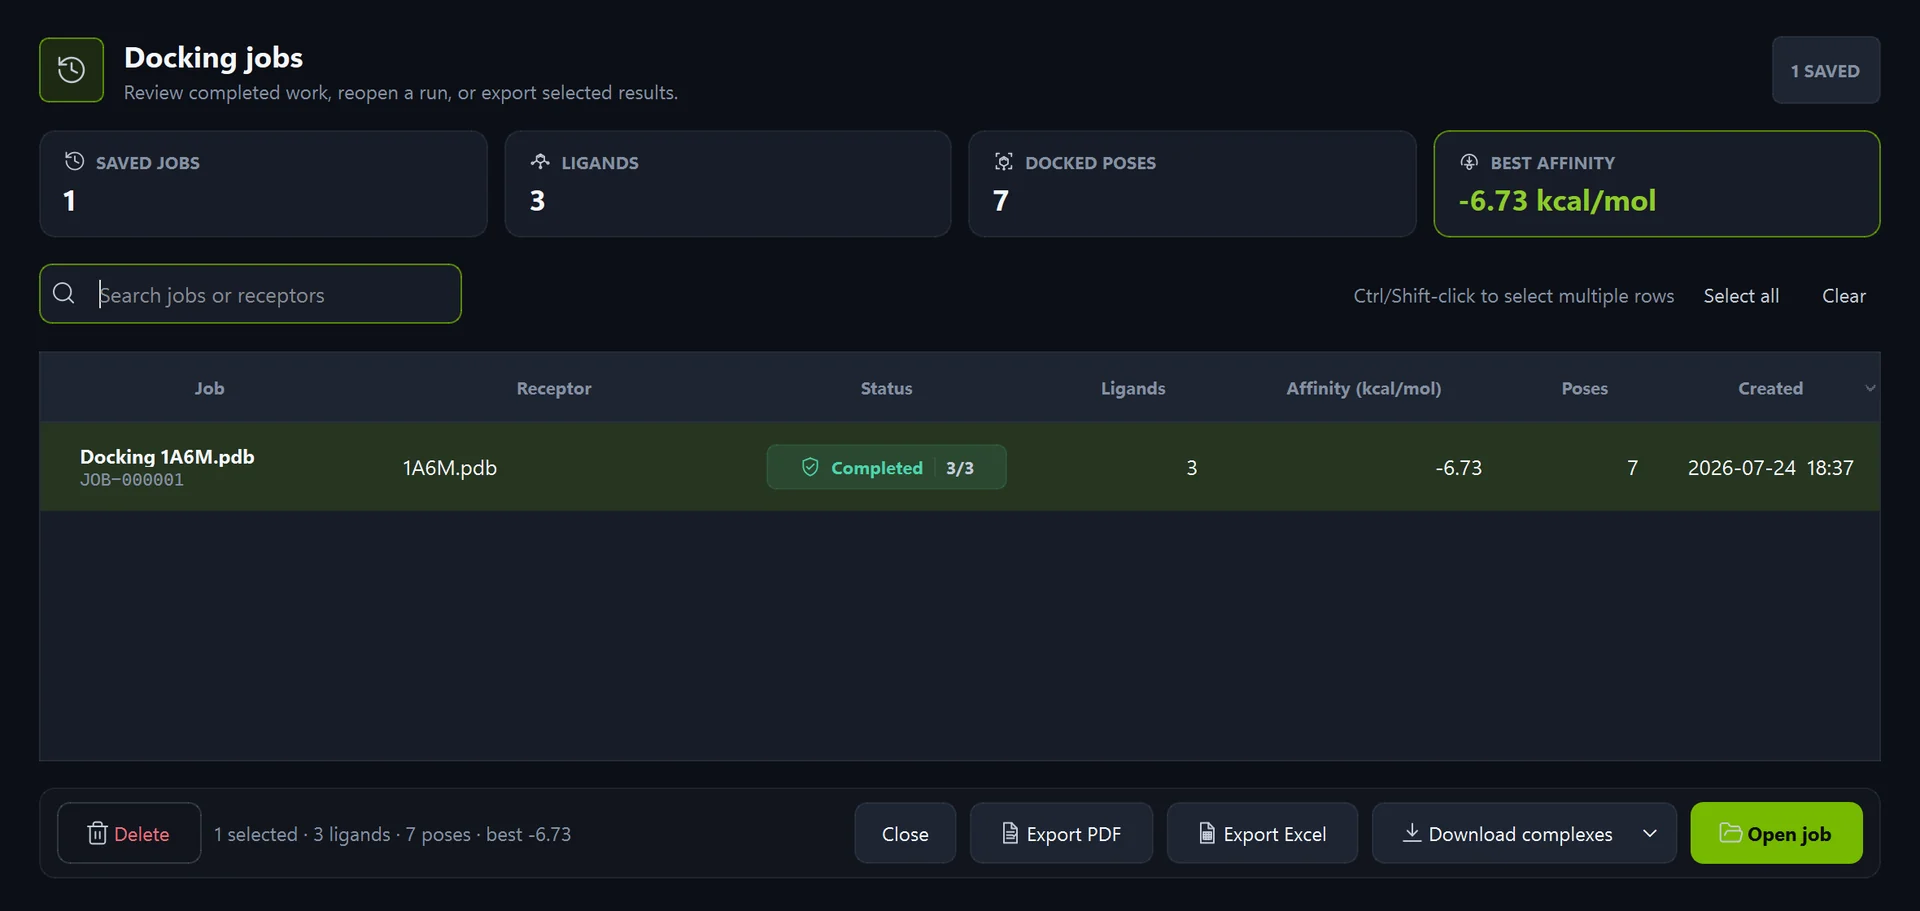1920x911 pixels.
Task: Clear the row selection
Action: pos(1844,296)
